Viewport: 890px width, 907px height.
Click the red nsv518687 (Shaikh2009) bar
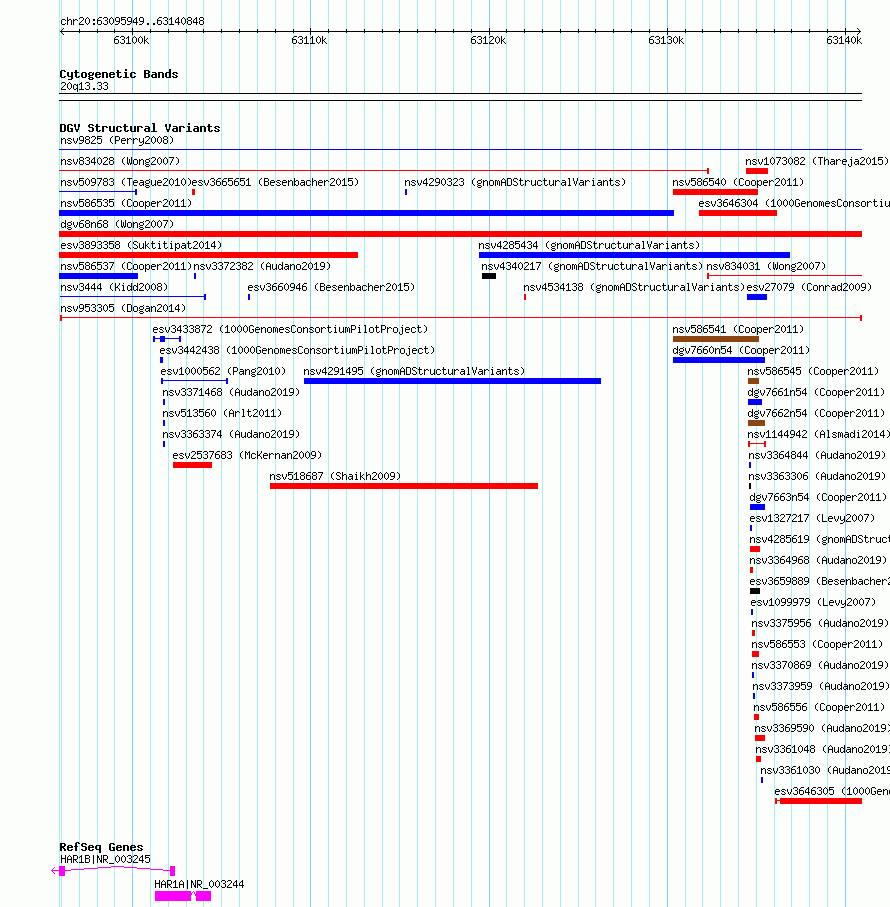click(x=404, y=486)
